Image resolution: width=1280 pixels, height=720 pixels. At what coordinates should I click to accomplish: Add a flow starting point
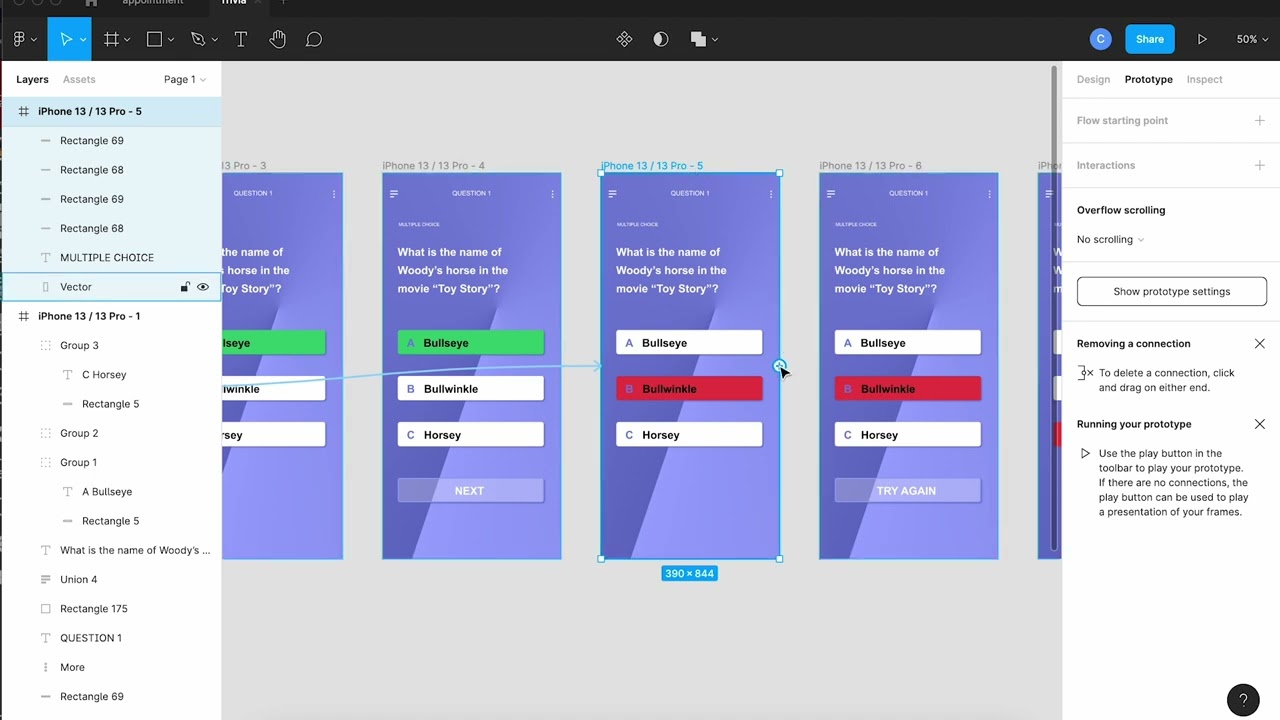click(x=1260, y=120)
